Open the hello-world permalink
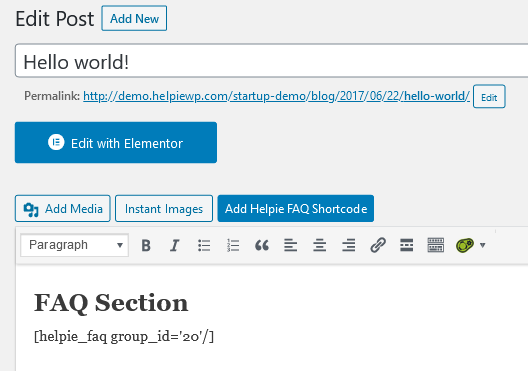 pos(276,96)
